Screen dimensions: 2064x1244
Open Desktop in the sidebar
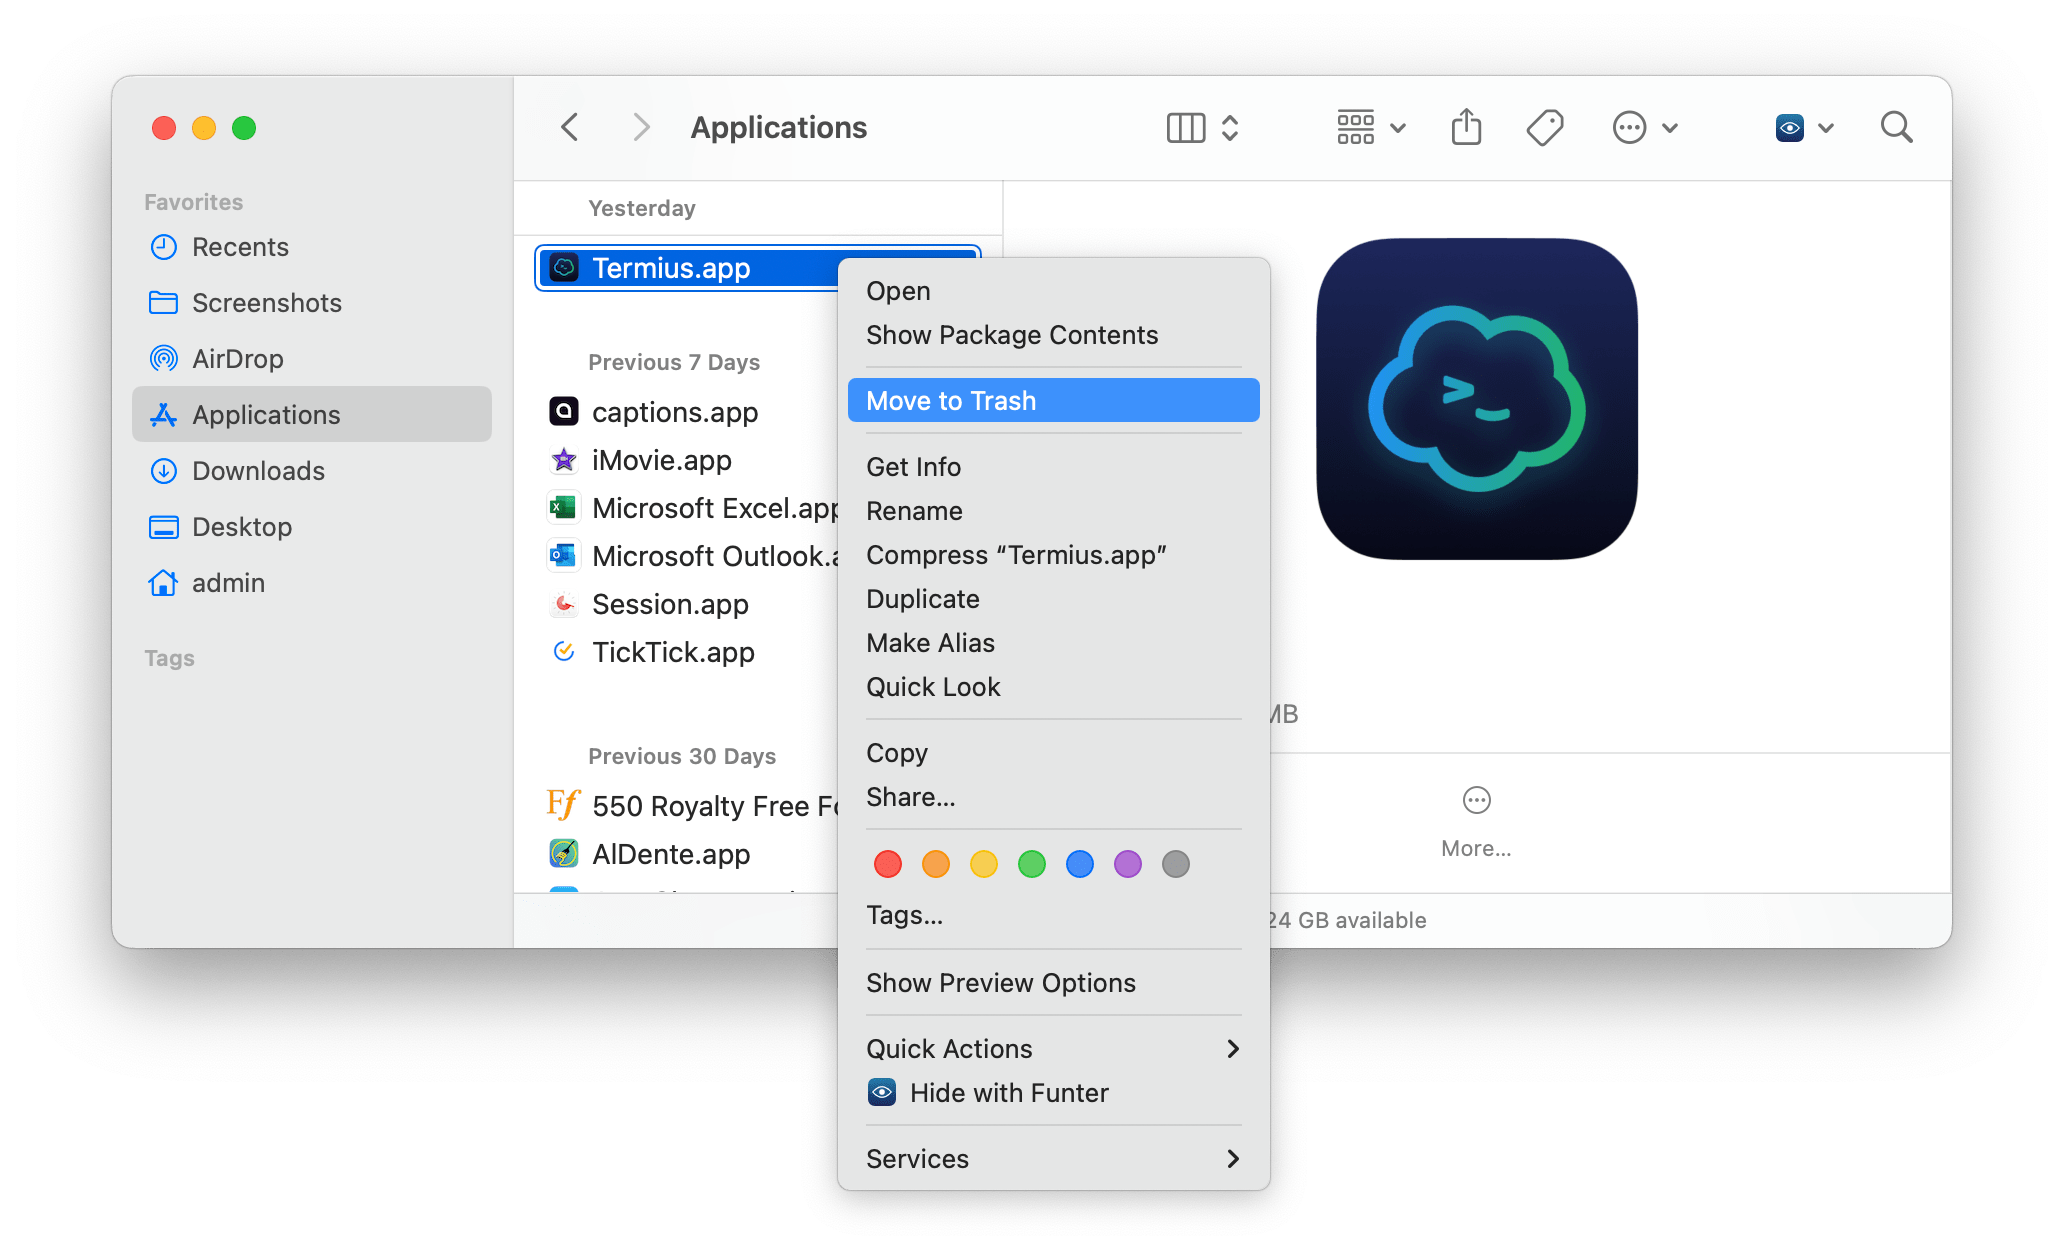click(312, 527)
